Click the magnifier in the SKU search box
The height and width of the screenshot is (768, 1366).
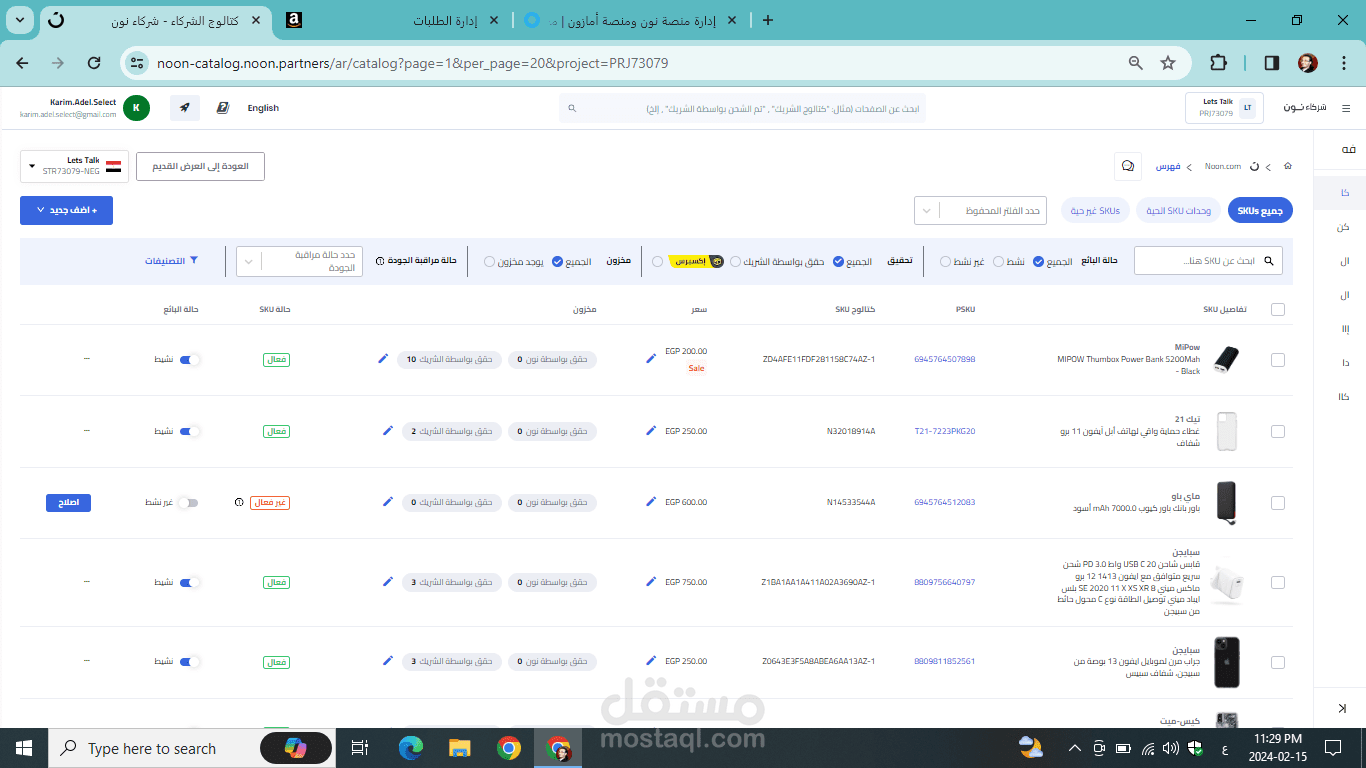[1270, 261]
